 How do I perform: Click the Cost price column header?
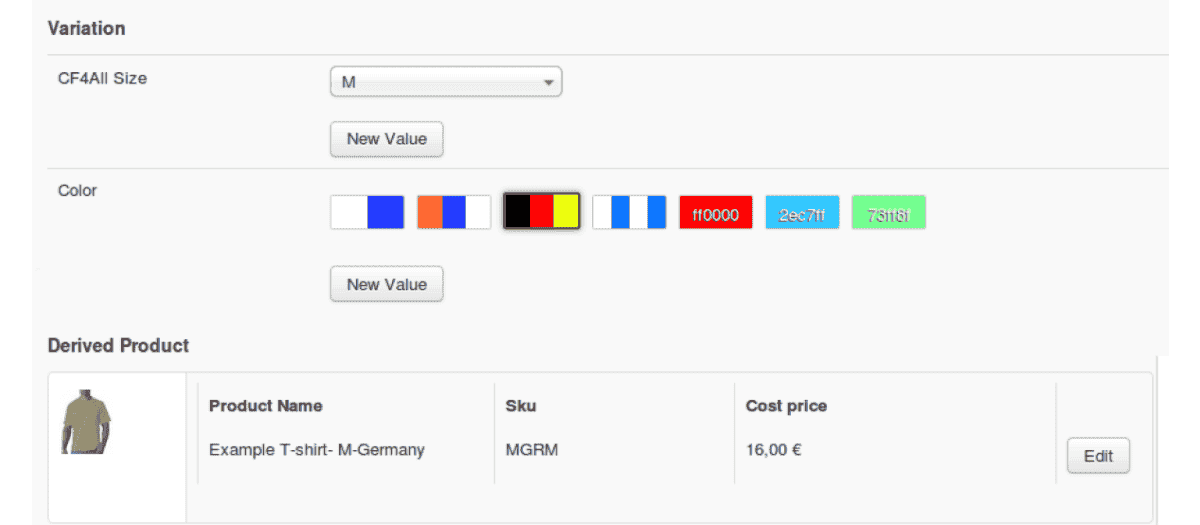[x=786, y=406]
